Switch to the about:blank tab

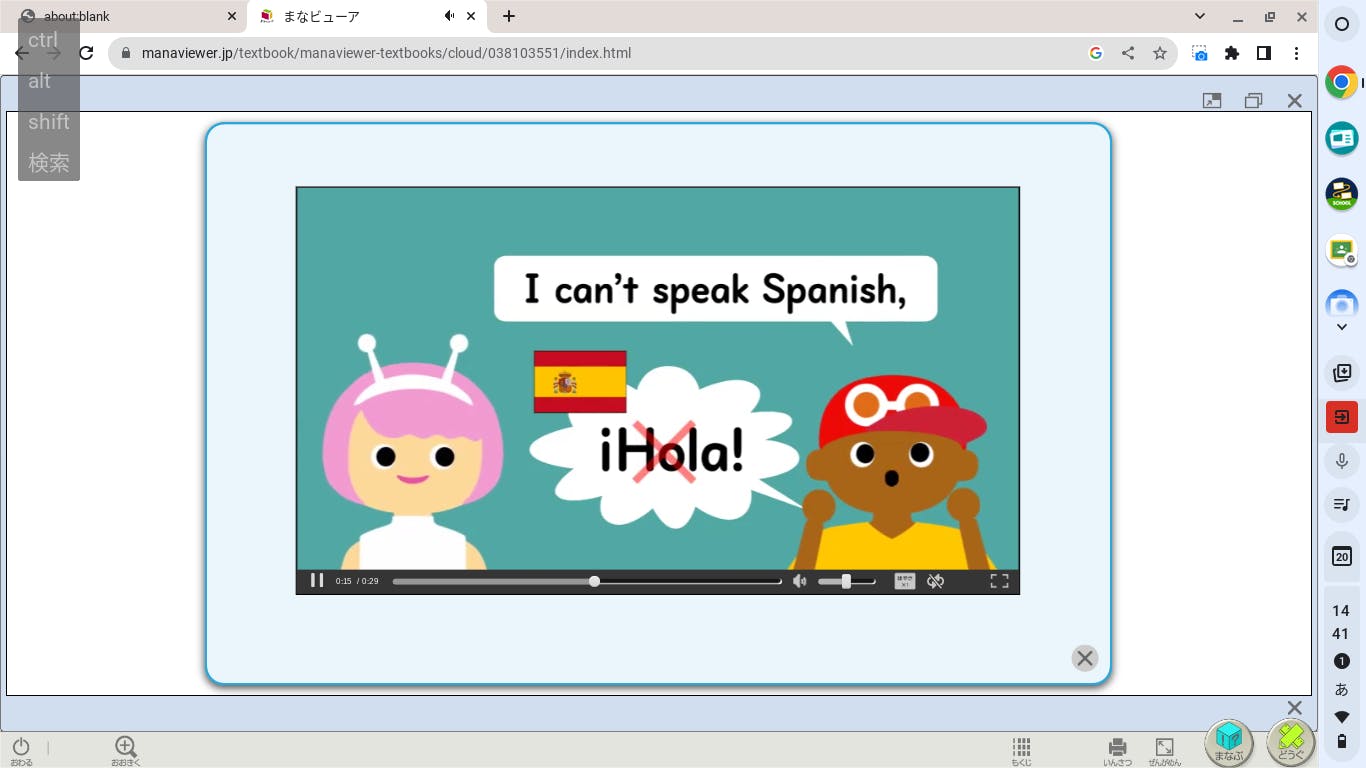point(120,16)
